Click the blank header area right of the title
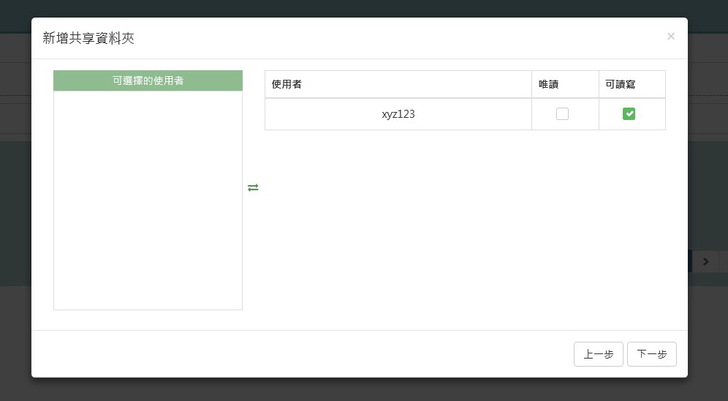 click(x=400, y=39)
